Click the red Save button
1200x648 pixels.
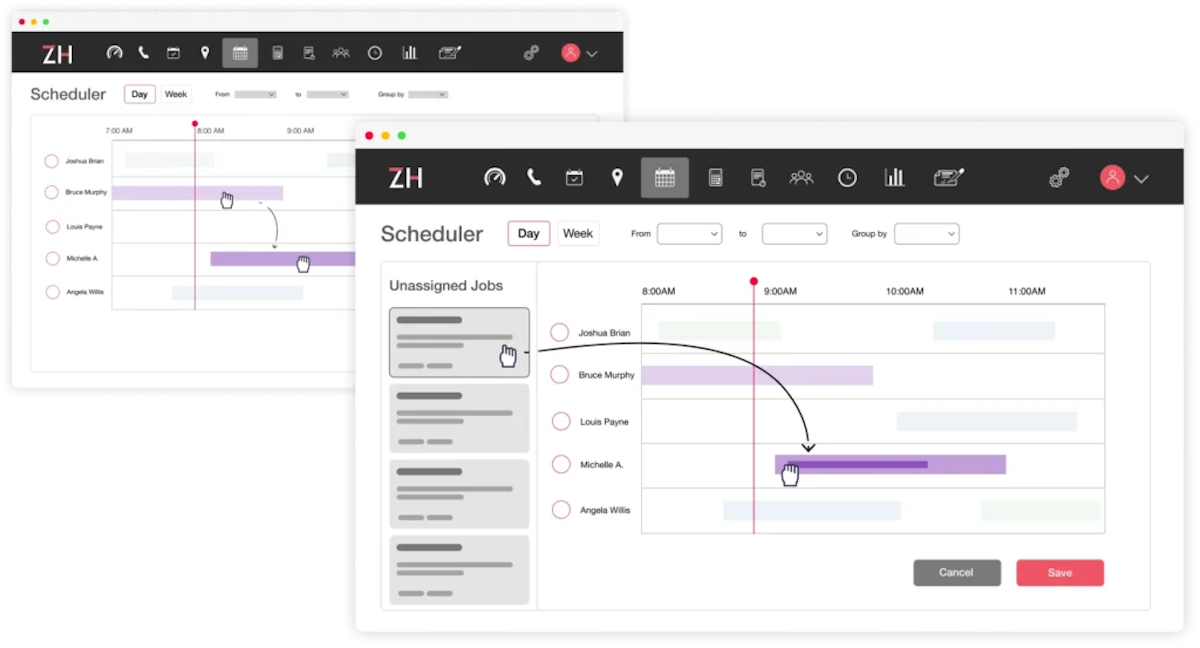[x=1060, y=572]
